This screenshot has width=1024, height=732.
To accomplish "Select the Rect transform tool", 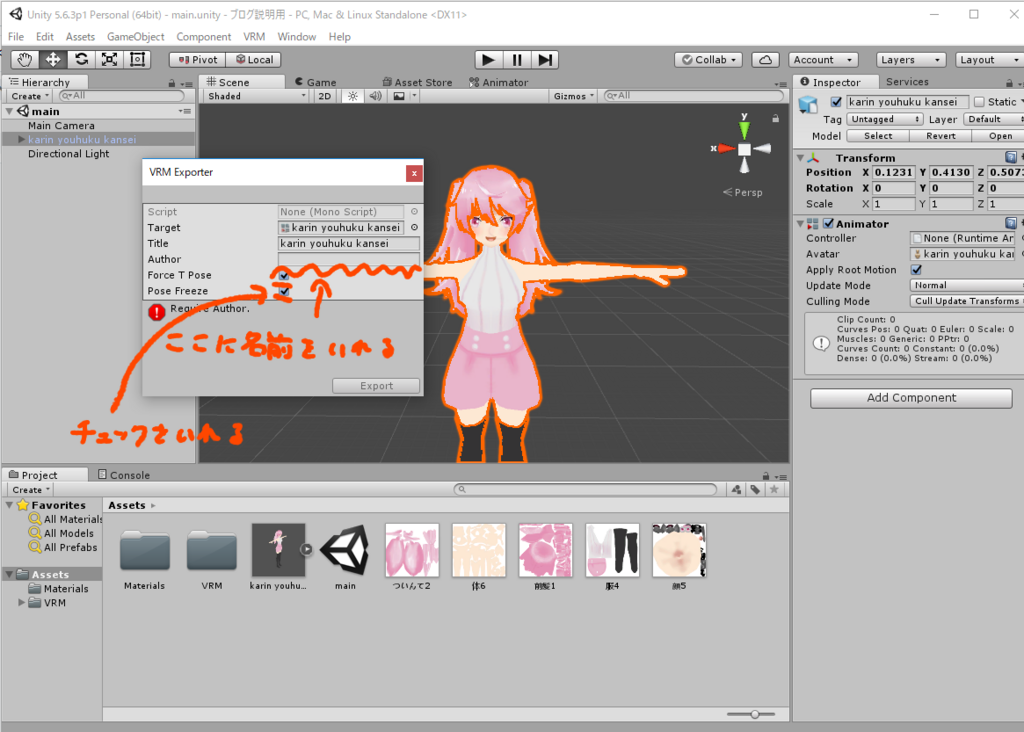I will tap(137, 59).
